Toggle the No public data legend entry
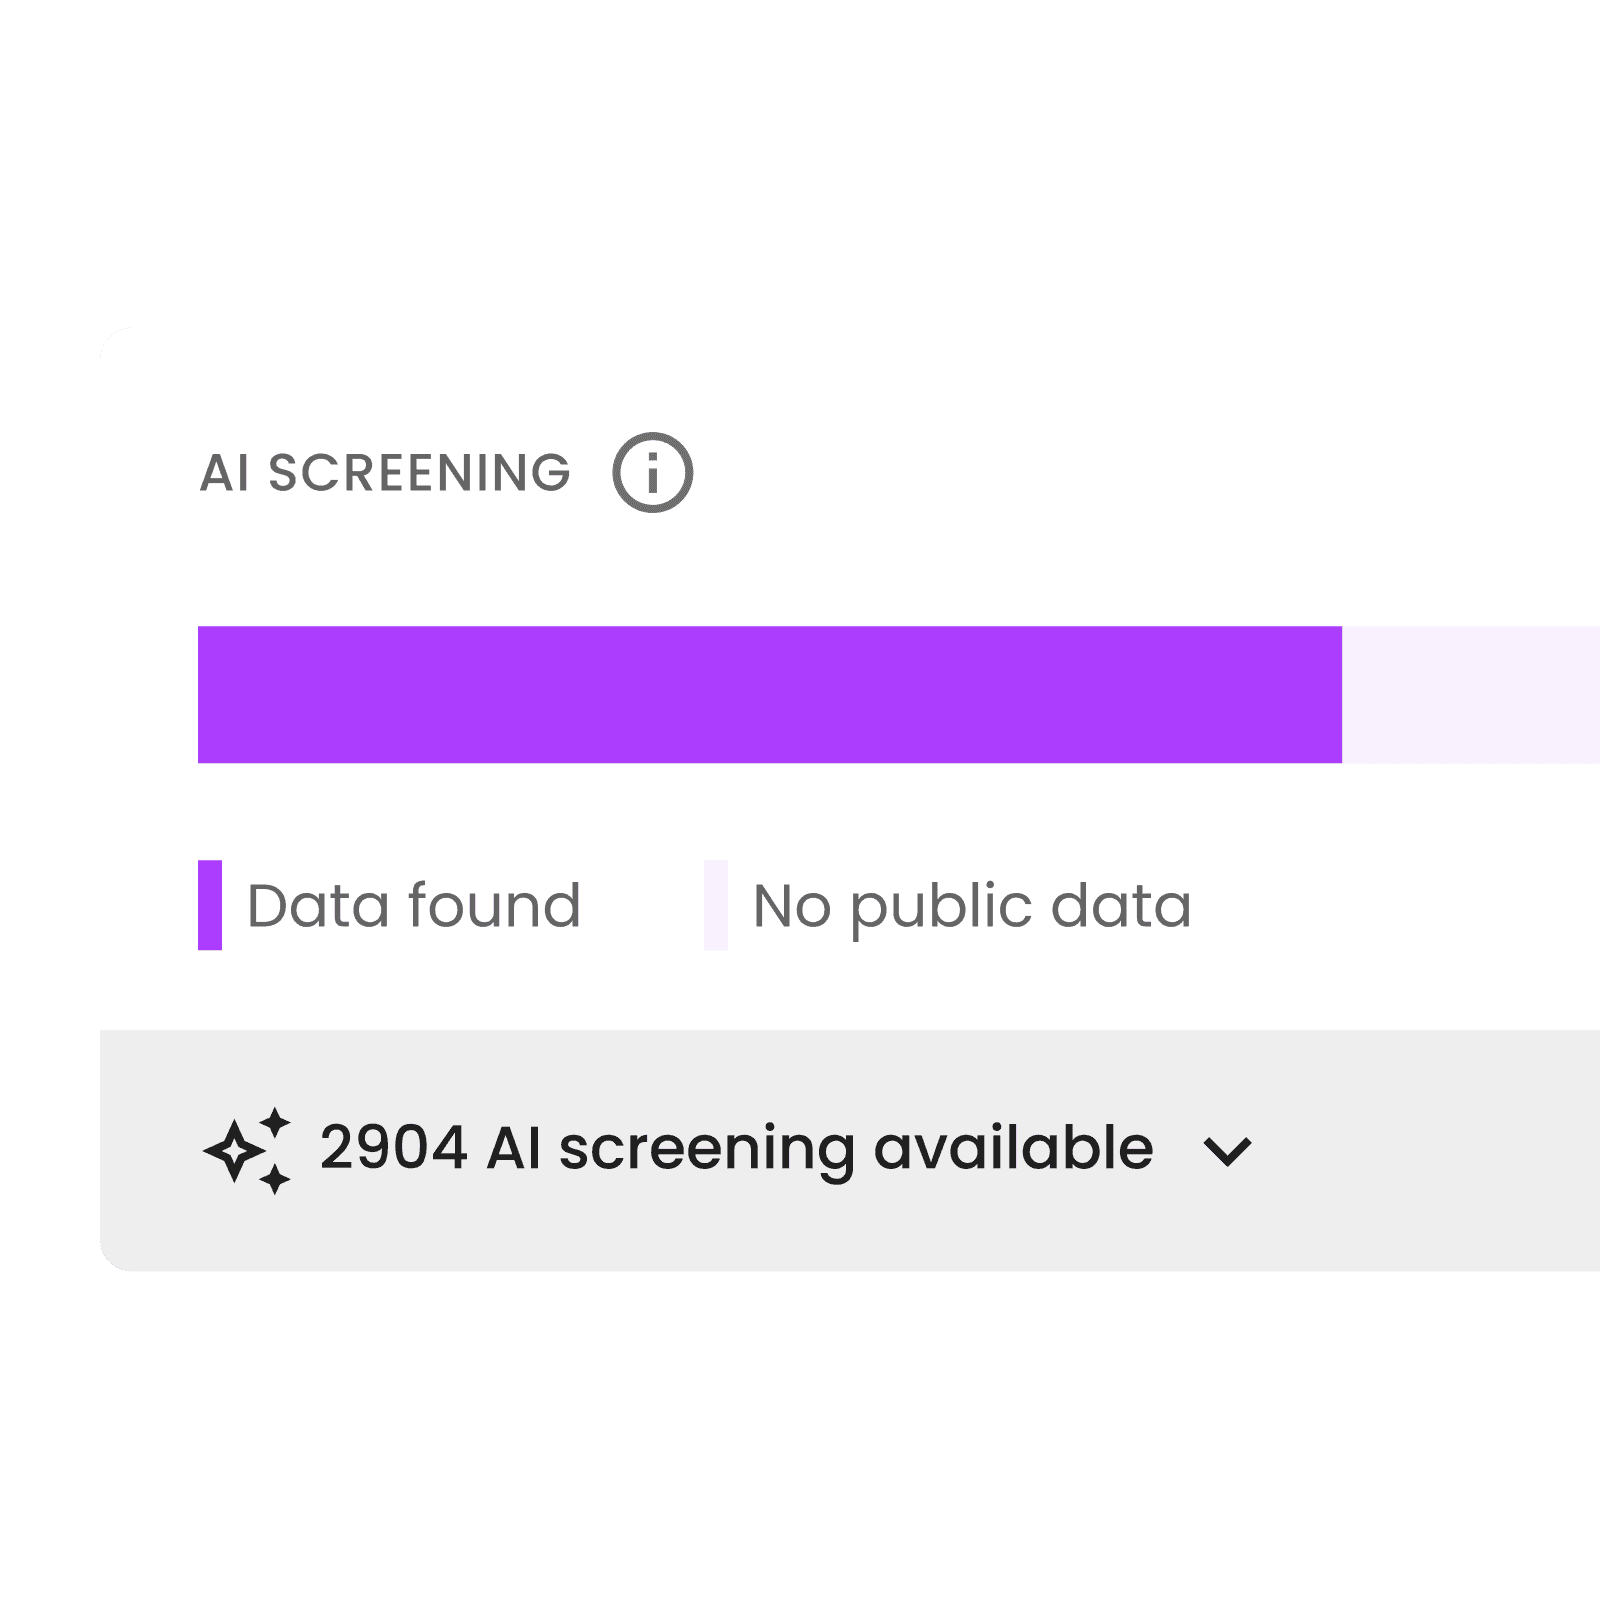The image size is (1600, 1600). coord(970,903)
